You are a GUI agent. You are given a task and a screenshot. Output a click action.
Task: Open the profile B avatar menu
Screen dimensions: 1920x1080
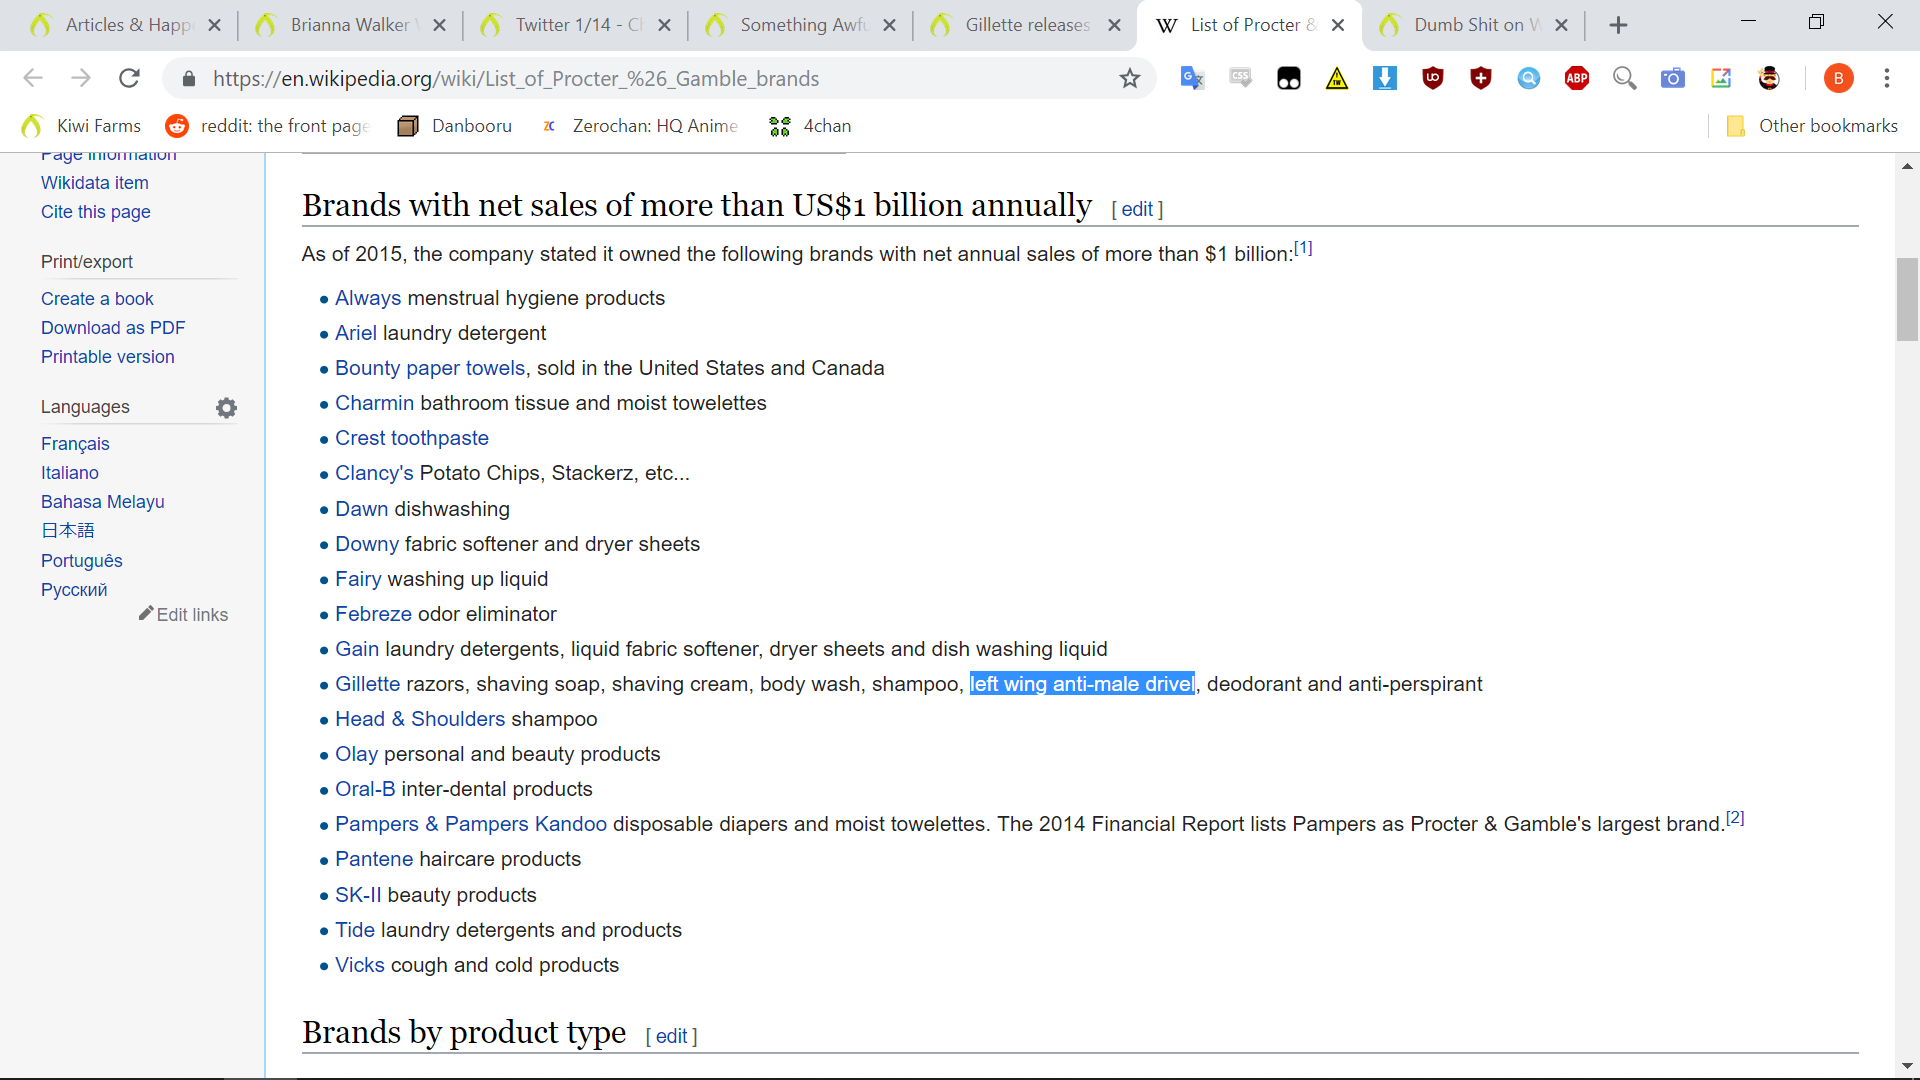point(1838,78)
